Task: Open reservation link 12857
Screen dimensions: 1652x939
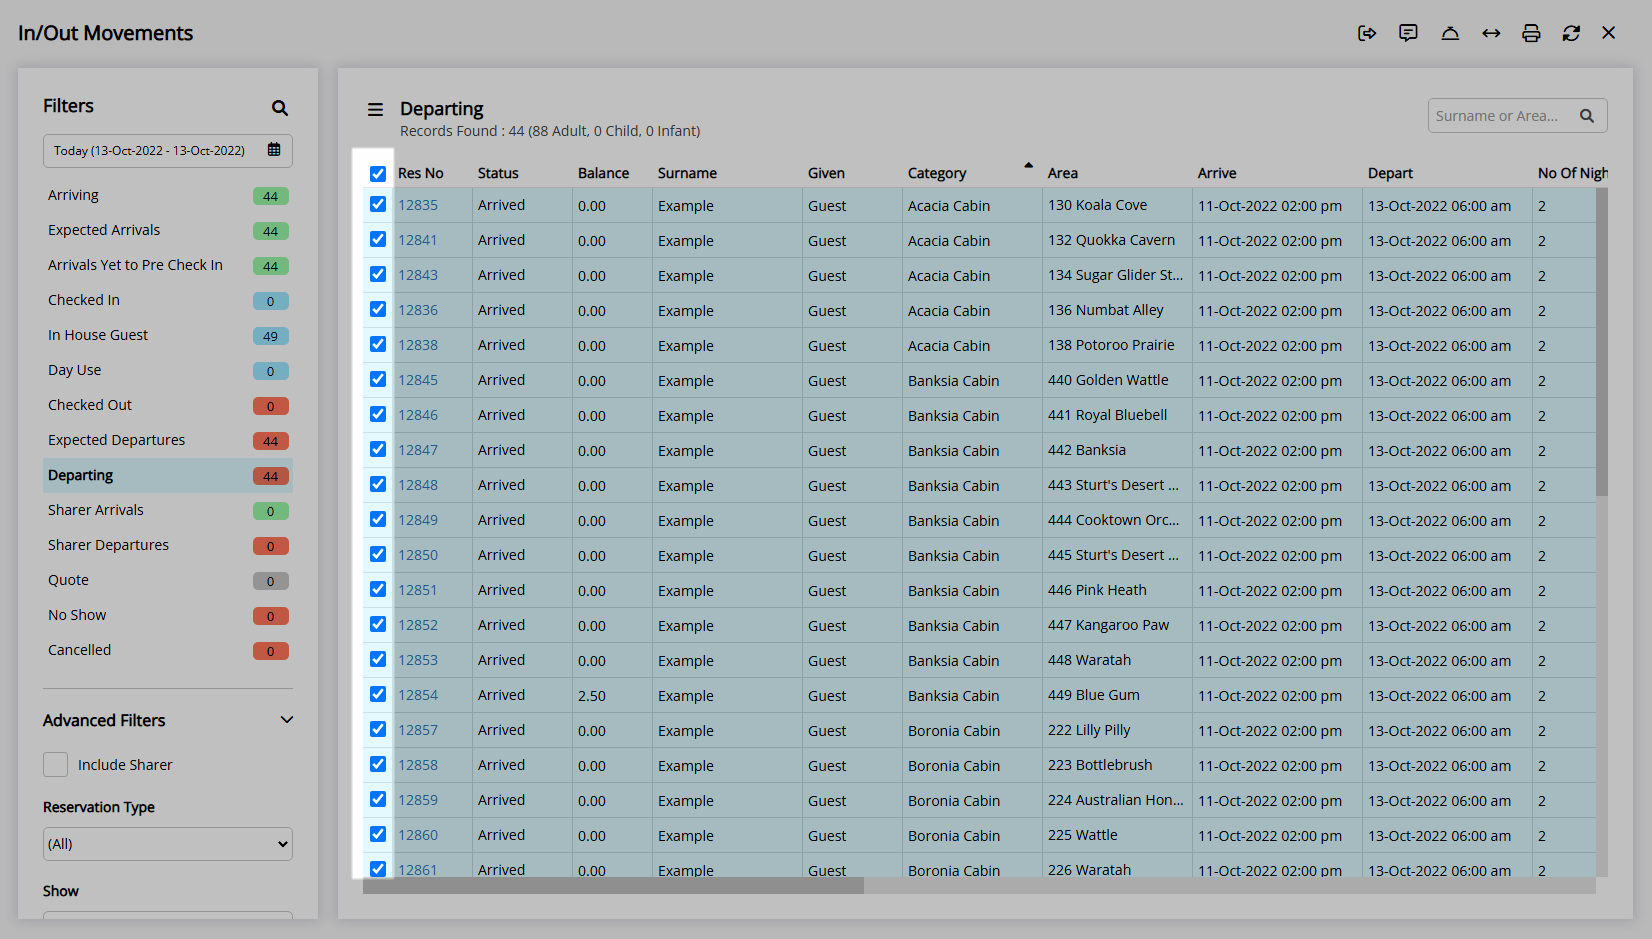Action: point(418,730)
